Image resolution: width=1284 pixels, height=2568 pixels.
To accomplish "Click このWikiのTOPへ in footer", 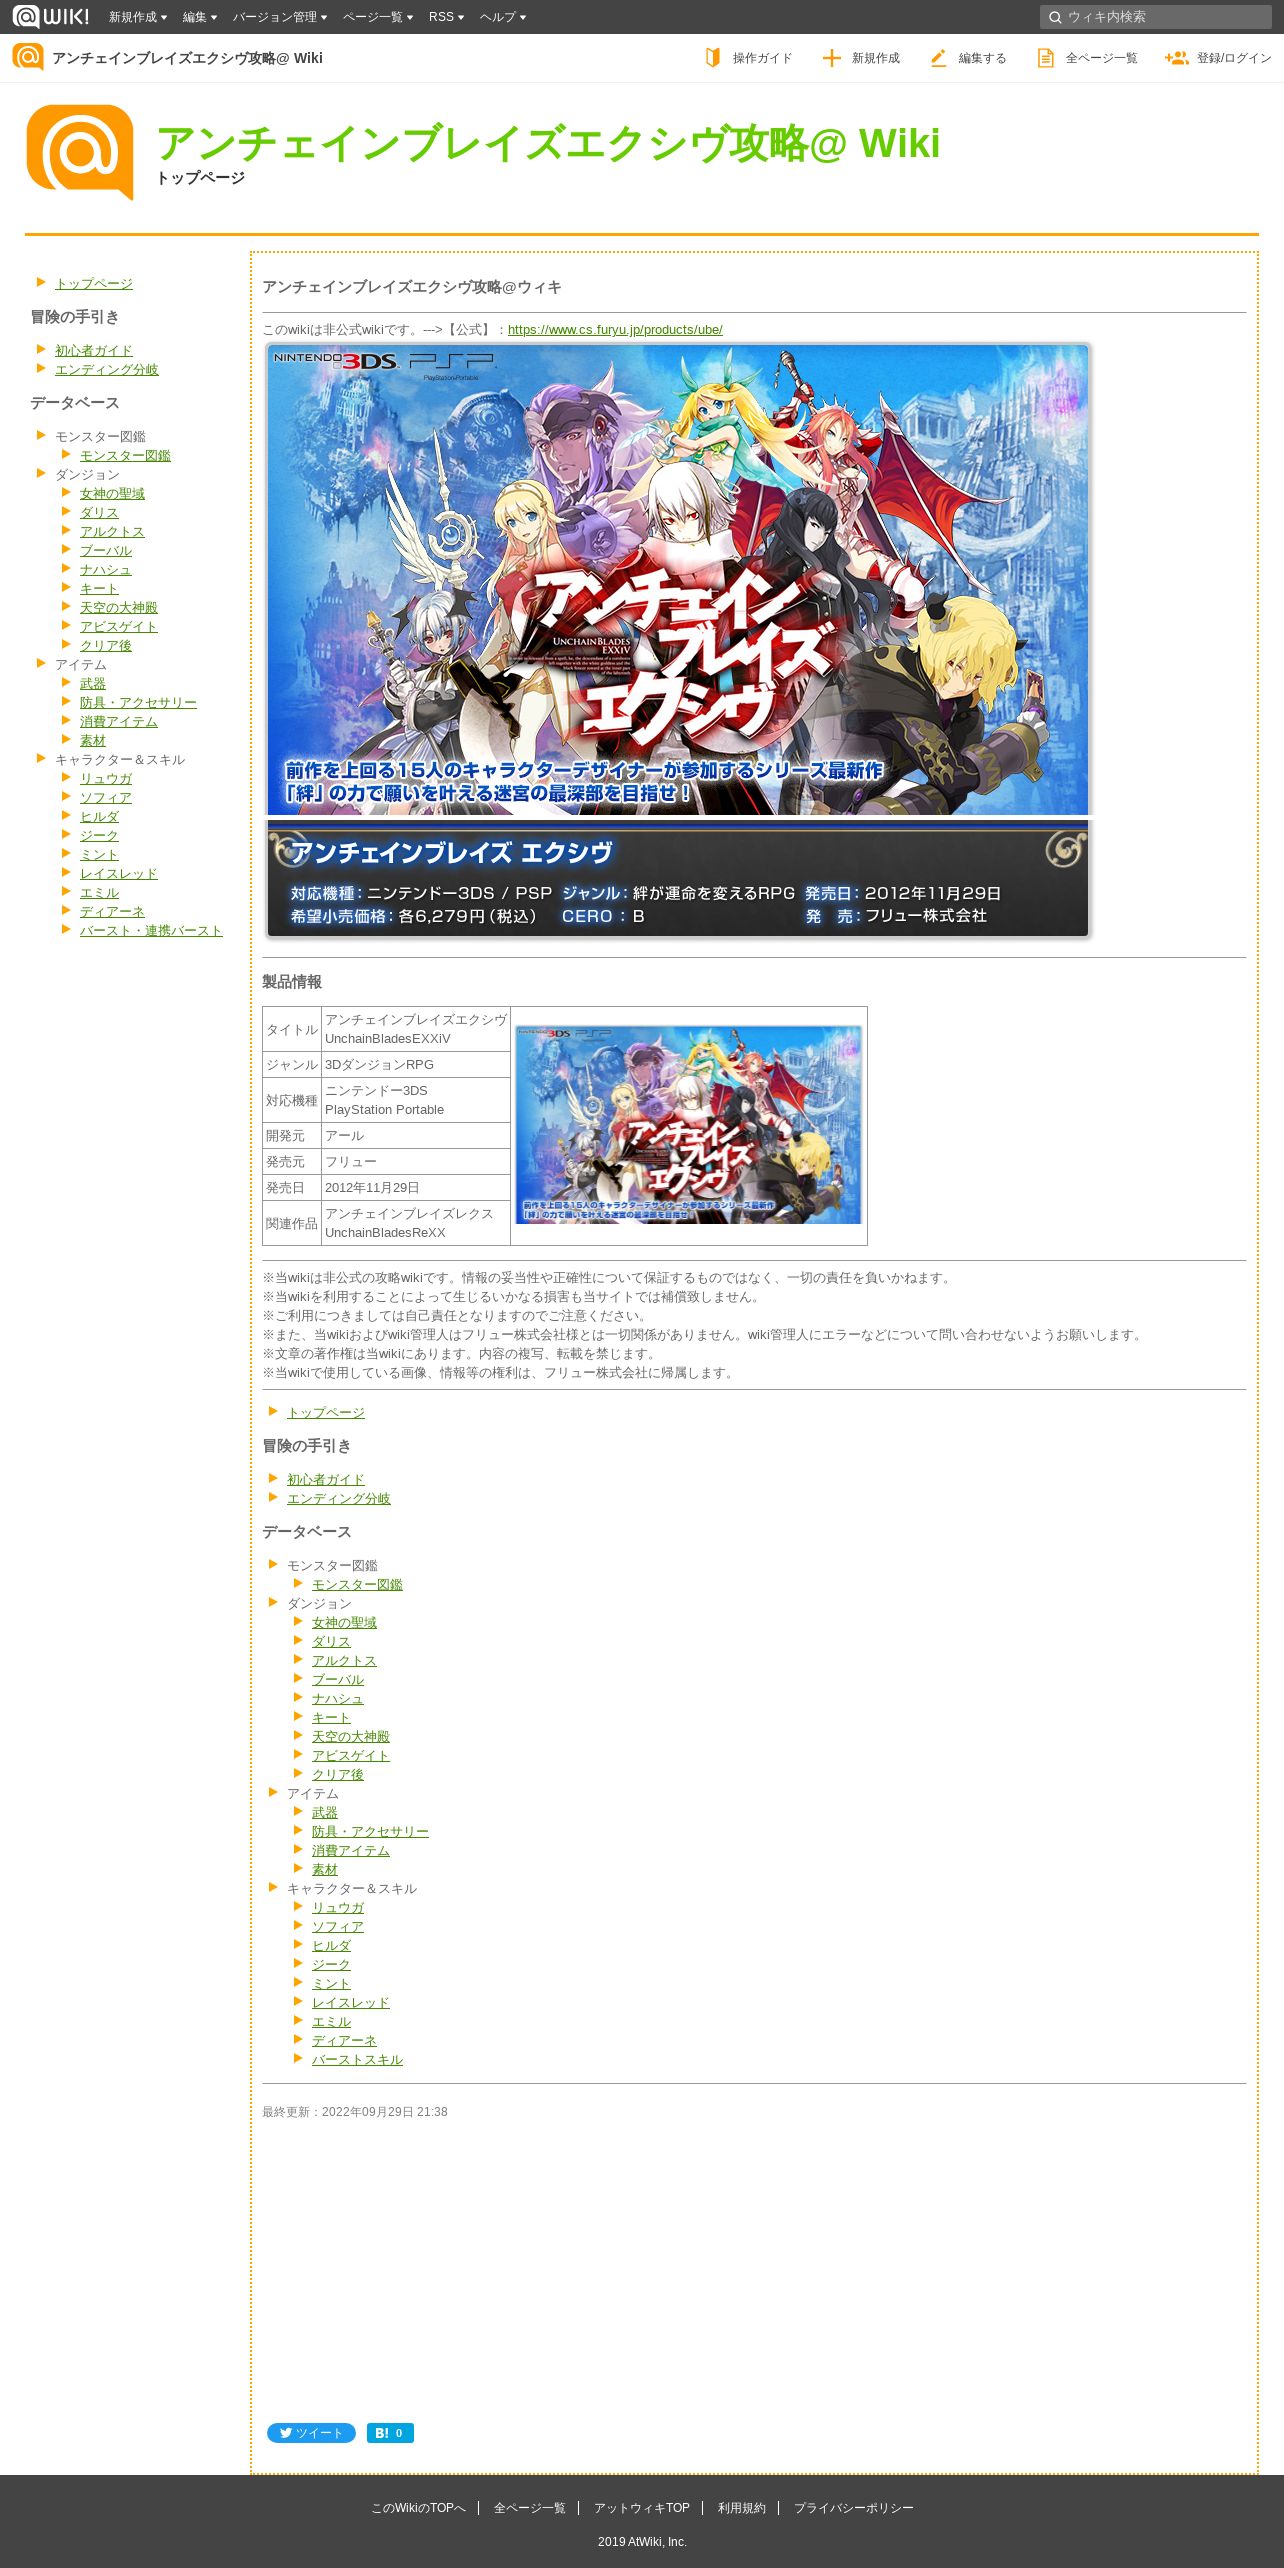I will tap(418, 2508).
